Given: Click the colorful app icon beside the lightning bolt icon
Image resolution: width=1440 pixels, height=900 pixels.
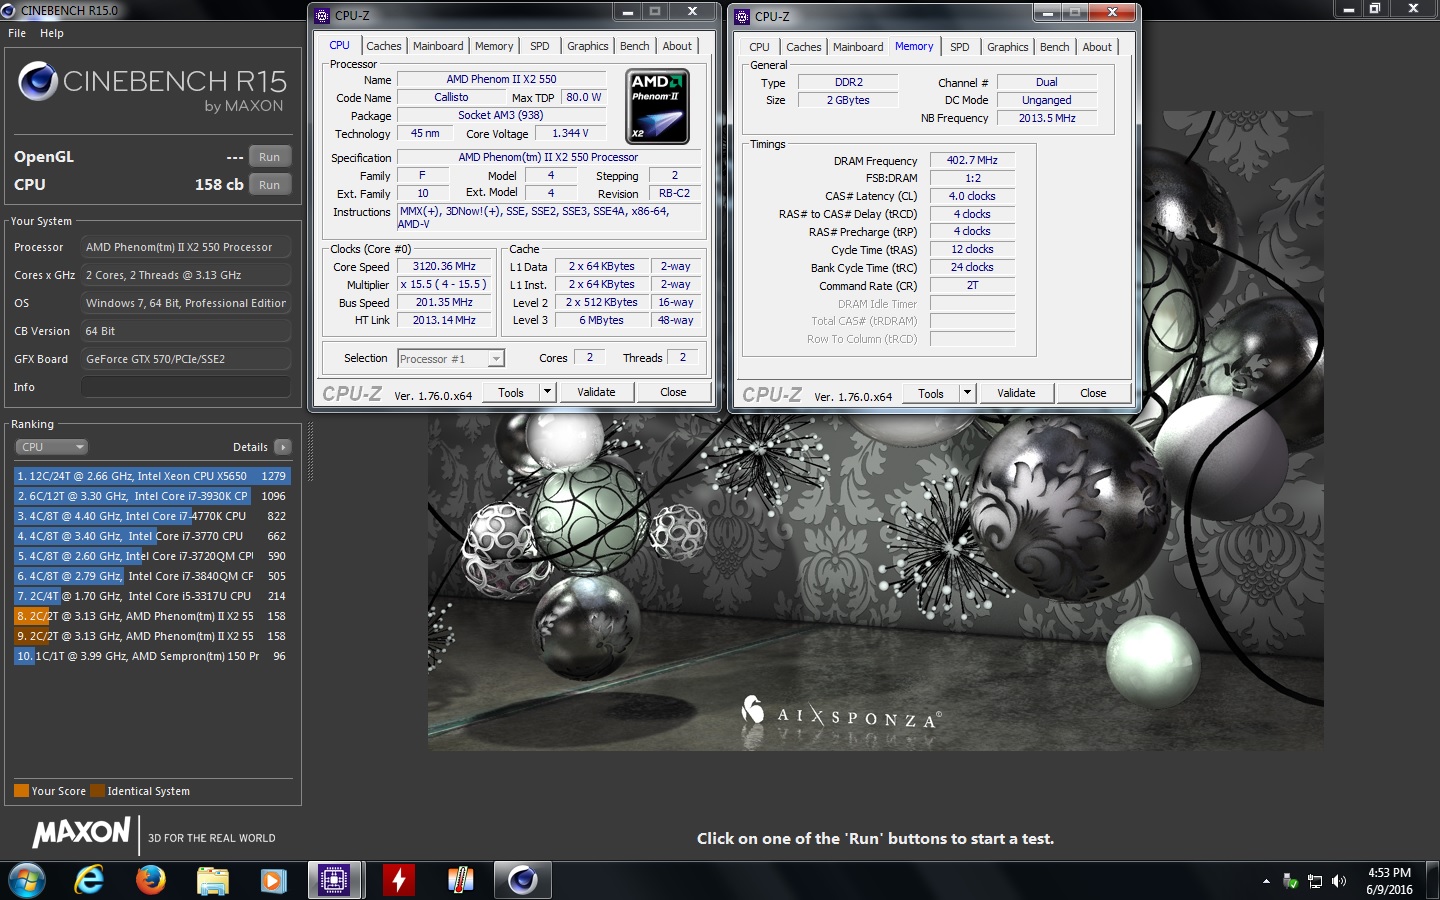Looking at the screenshot, I should pos(460,881).
